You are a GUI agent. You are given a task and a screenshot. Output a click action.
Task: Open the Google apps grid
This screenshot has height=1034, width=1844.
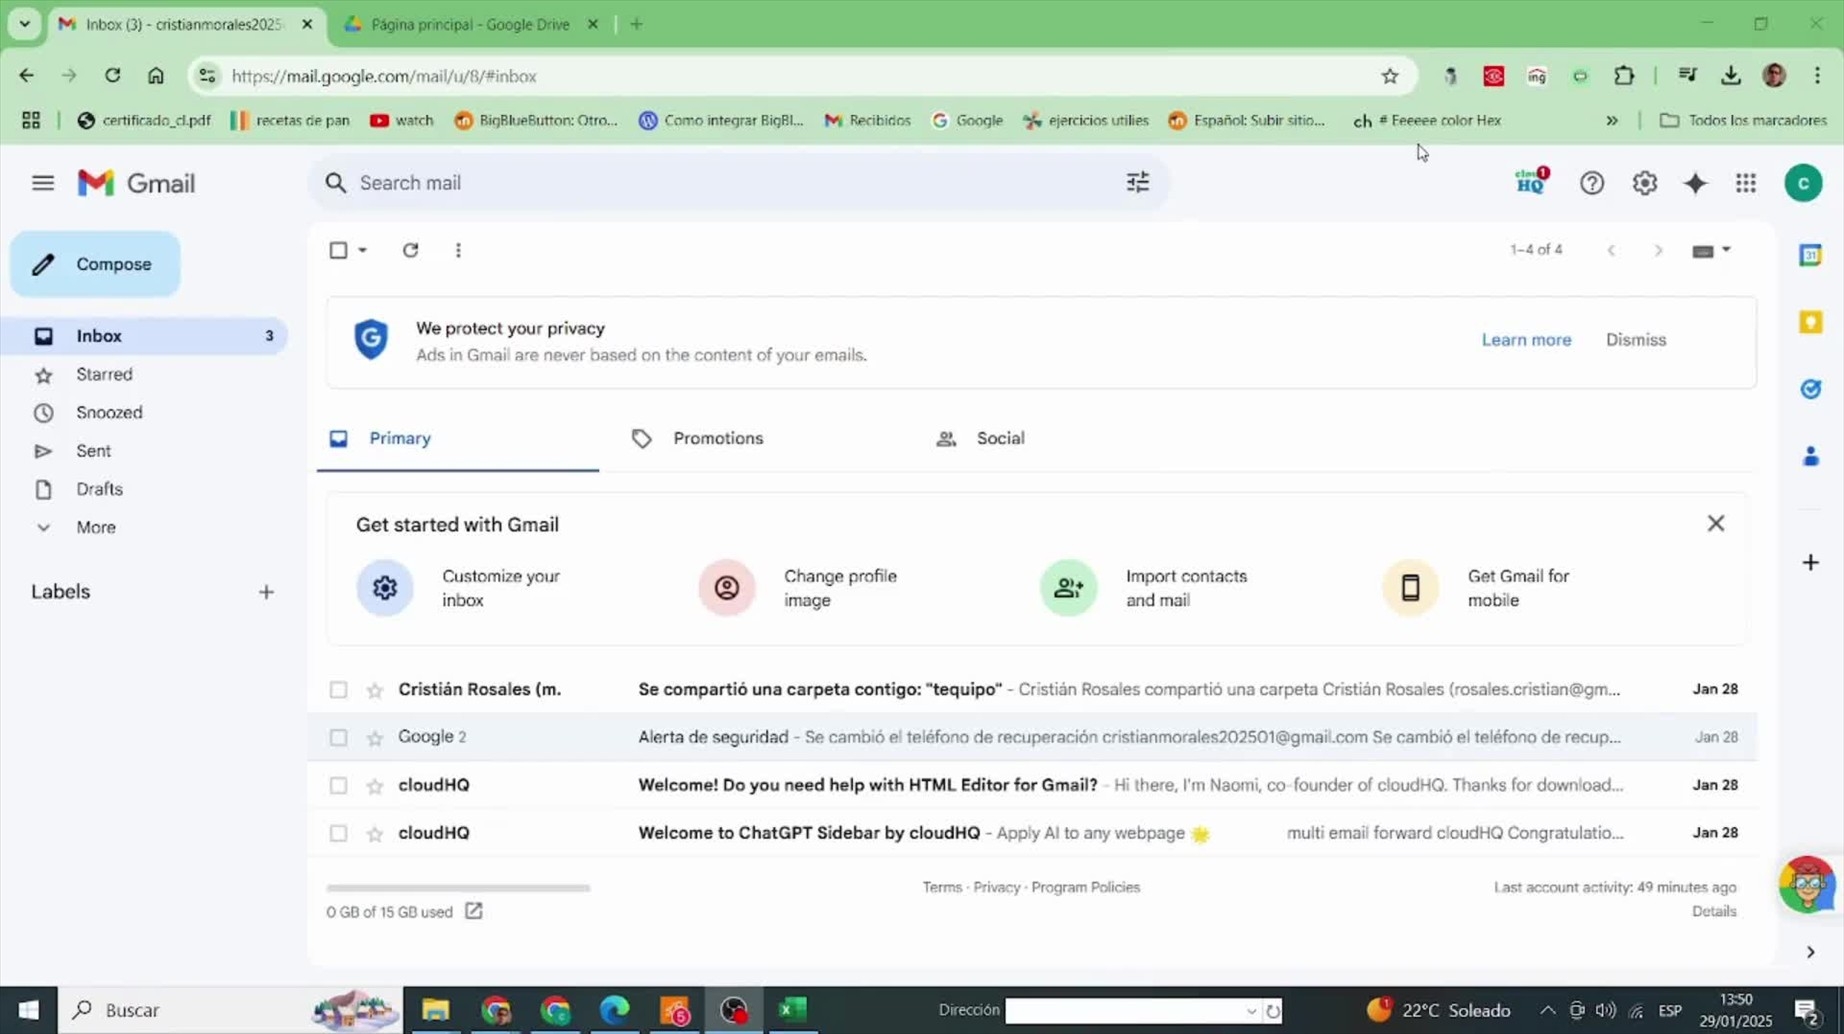coord(1745,183)
